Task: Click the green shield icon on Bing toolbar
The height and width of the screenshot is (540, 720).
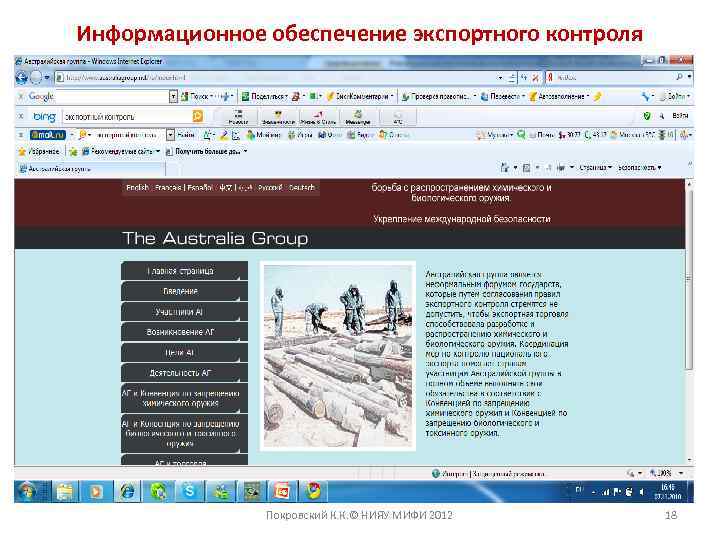Action: point(647,116)
